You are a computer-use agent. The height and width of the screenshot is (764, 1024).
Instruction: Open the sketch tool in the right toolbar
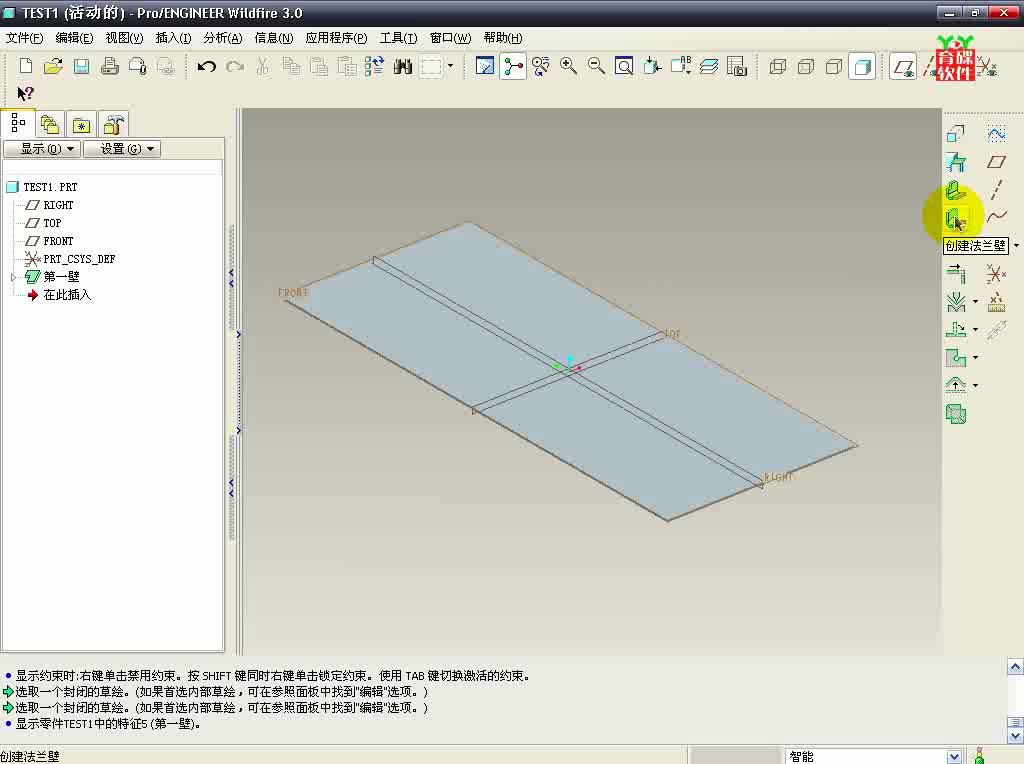point(997,134)
